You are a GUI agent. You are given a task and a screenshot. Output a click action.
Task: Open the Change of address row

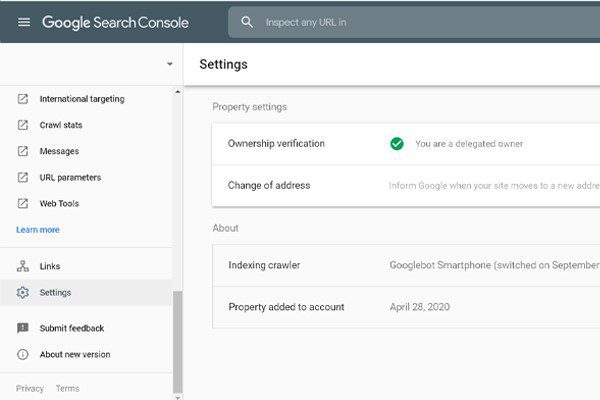pos(406,186)
